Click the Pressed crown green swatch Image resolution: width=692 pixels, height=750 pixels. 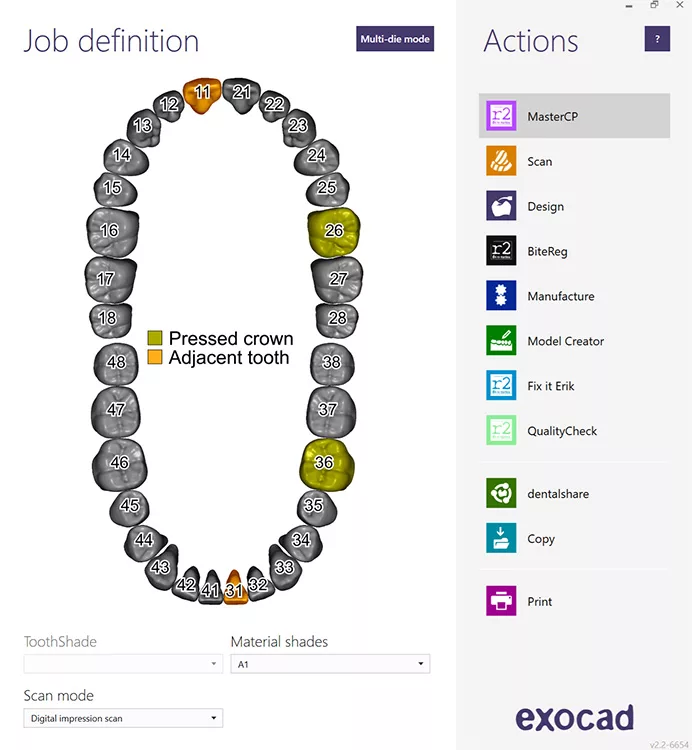tap(155, 338)
